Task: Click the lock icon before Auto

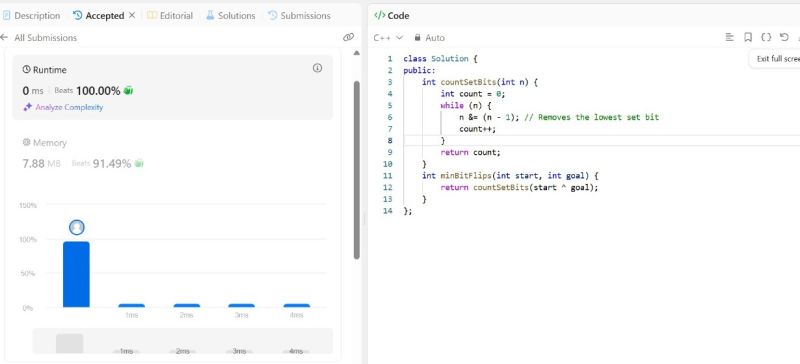Action: [417, 37]
